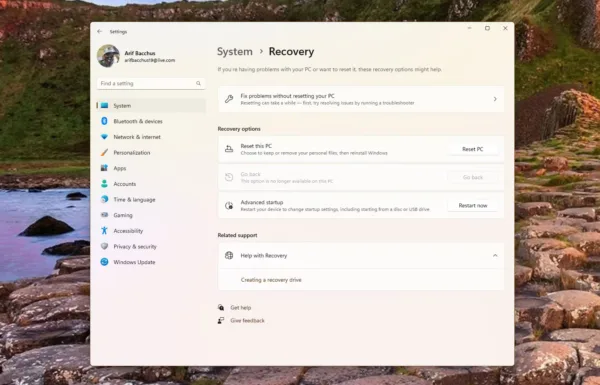This screenshot has width=600, height=385.
Task: Click the Reset this PC icon
Action: point(229,149)
